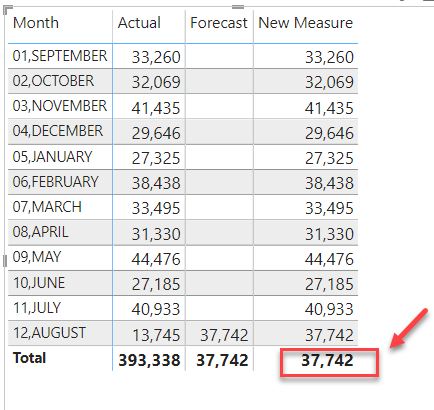Image resolution: width=434 pixels, height=410 pixels.
Task: Click the 11,JULY row label
Action: point(37,308)
